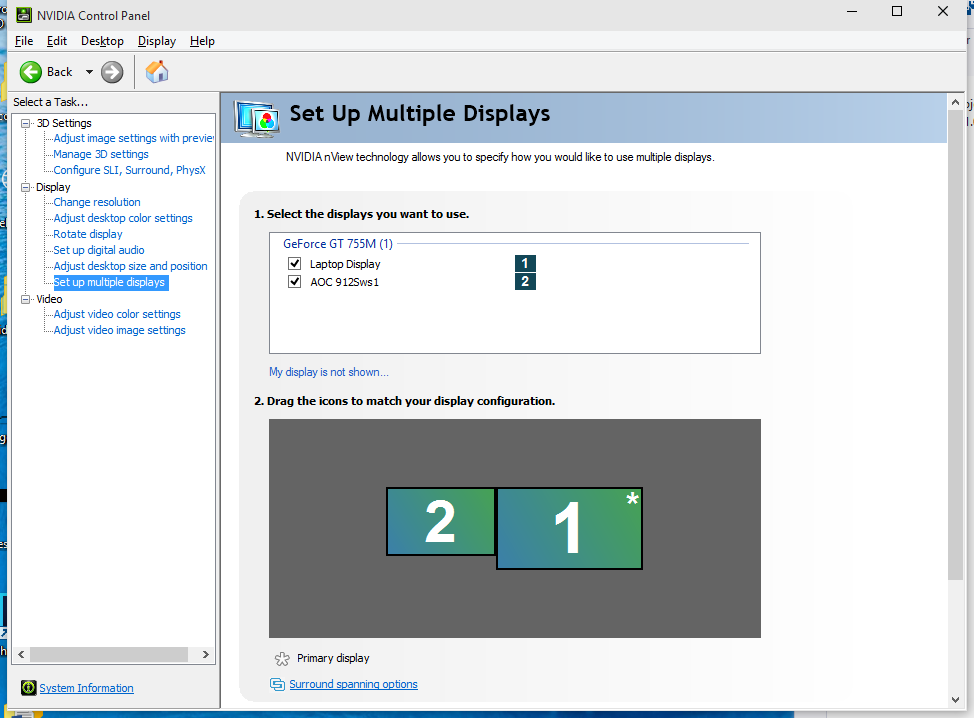Open Change resolution task

coord(97,202)
